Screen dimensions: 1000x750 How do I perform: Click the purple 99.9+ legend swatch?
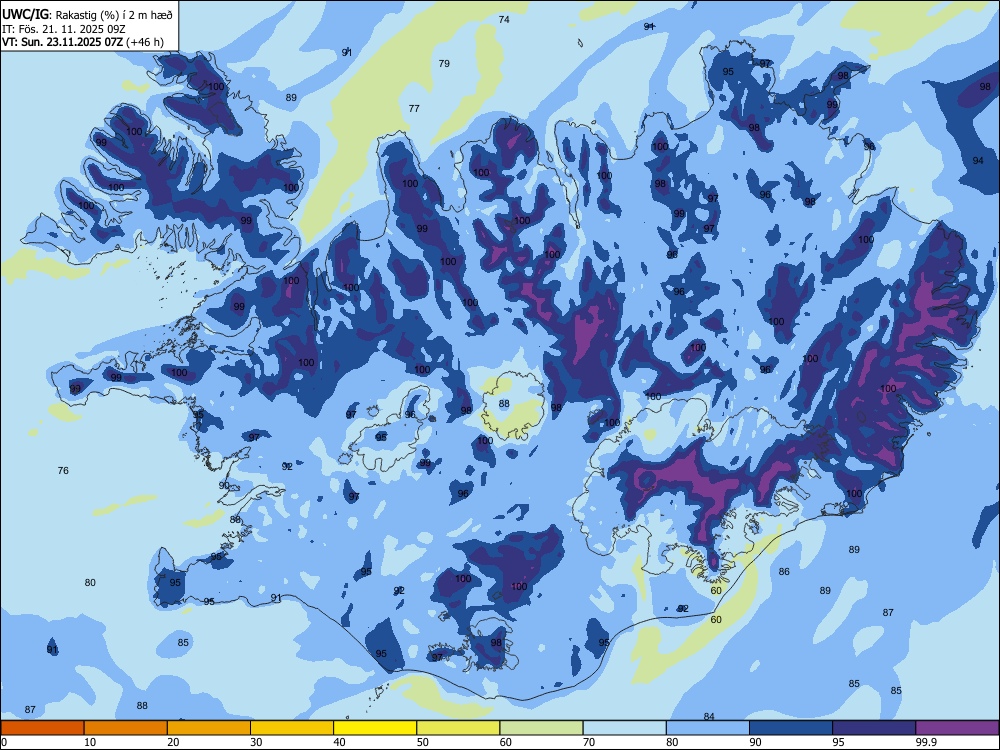click(x=957, y=728)
